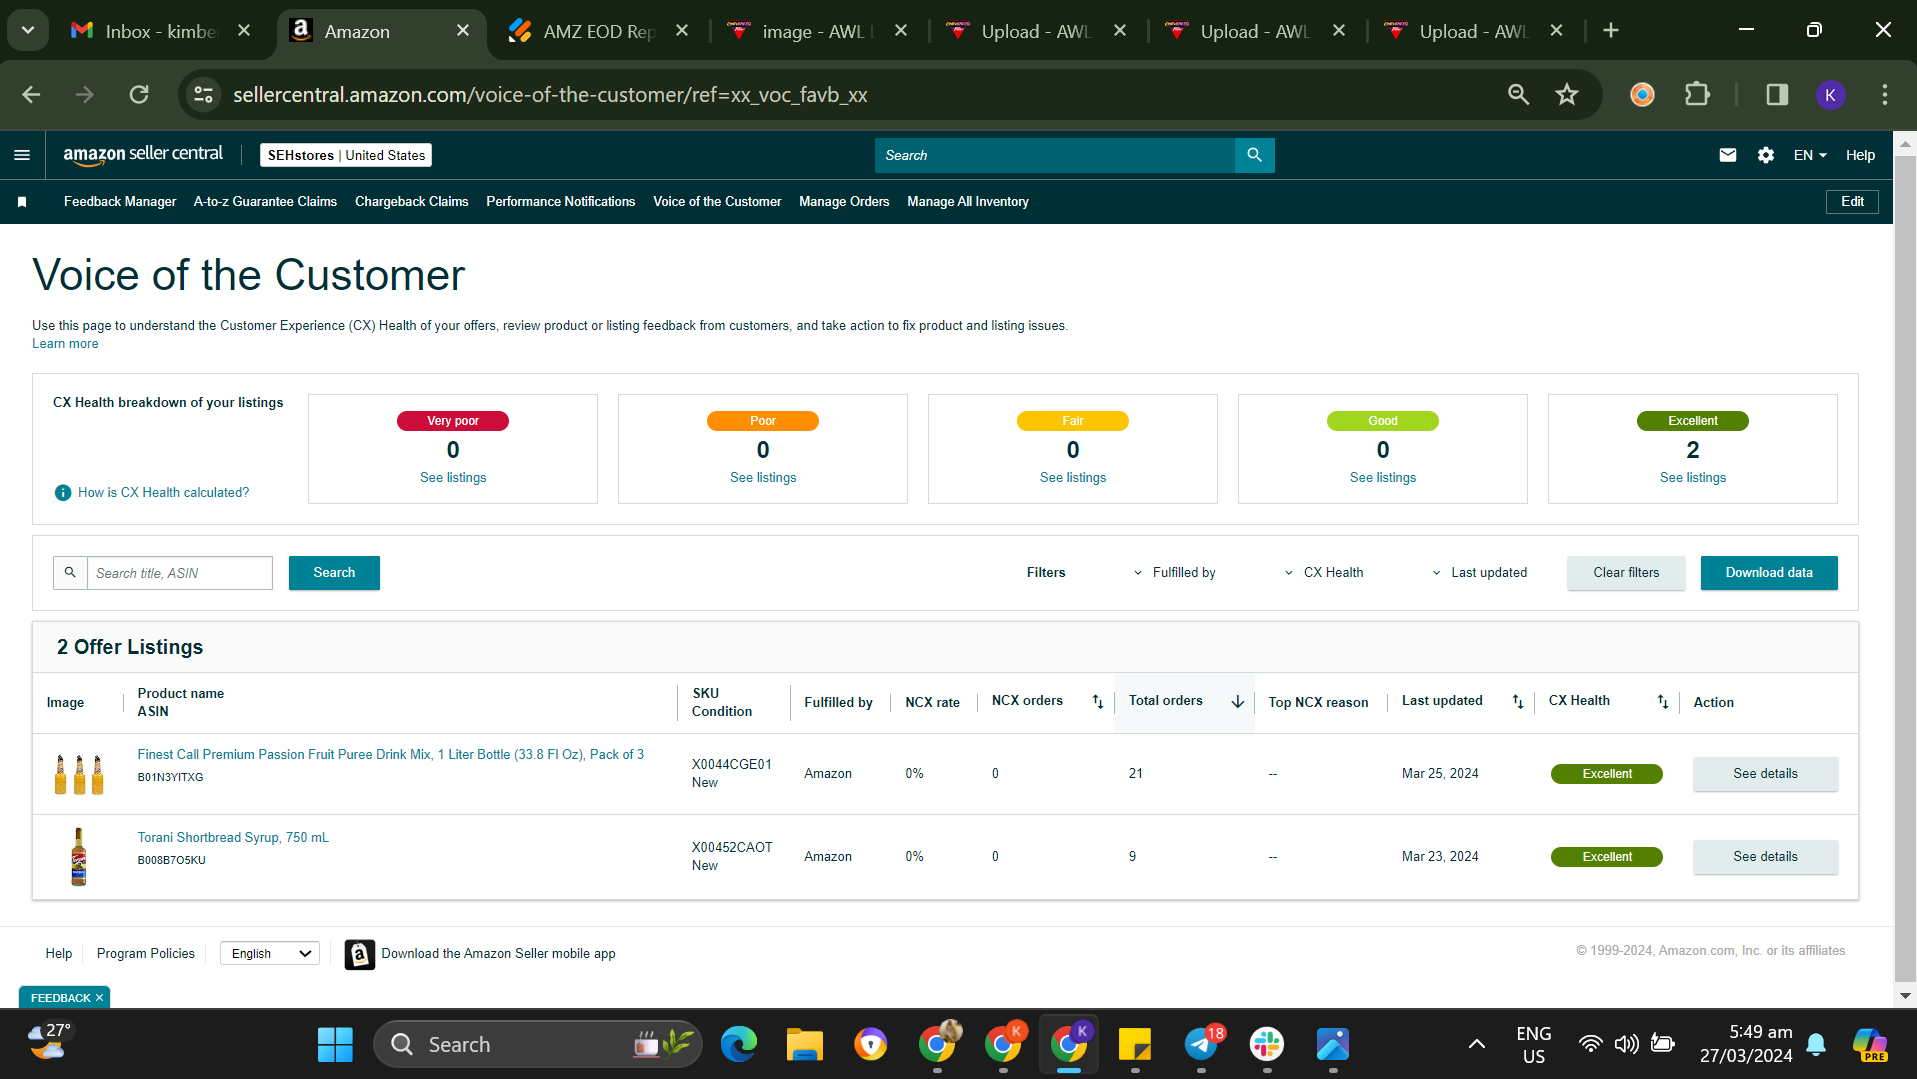The height and width of the screenshot is (1079, 1917).
Task: Click the Search title, ASIN input field
Action: (180, 573)
